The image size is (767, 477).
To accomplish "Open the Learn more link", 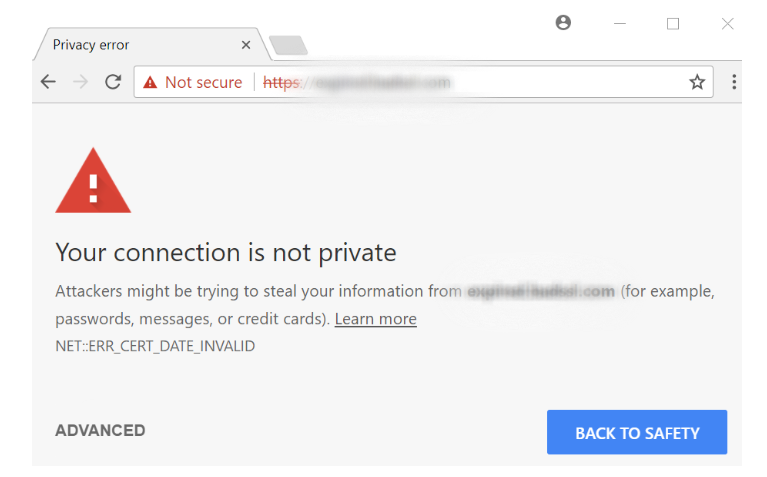I will coord(376,319).
